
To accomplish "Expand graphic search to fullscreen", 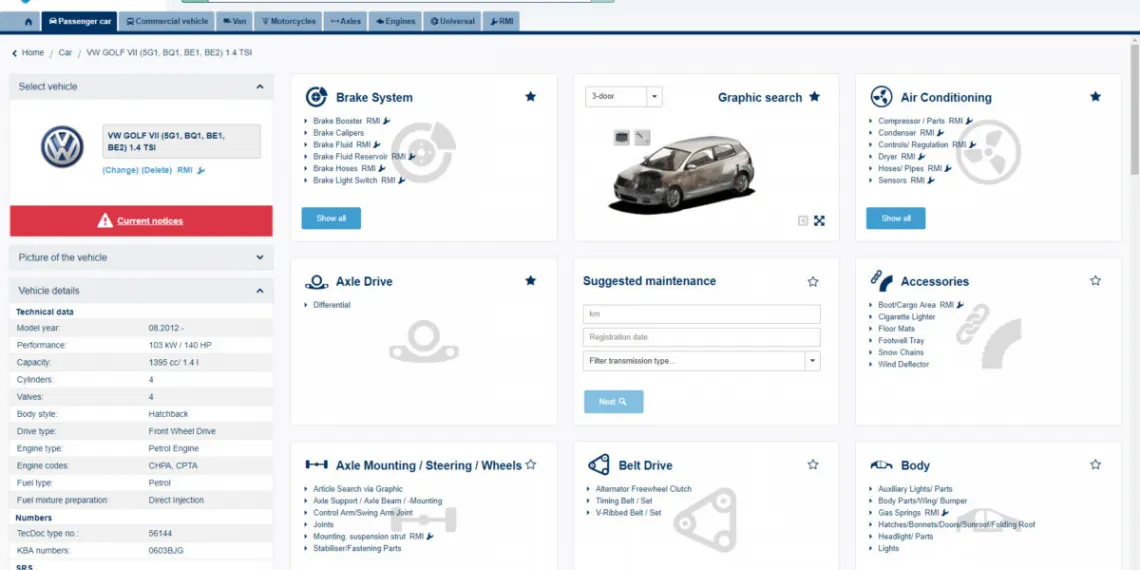I will (819, 221).
